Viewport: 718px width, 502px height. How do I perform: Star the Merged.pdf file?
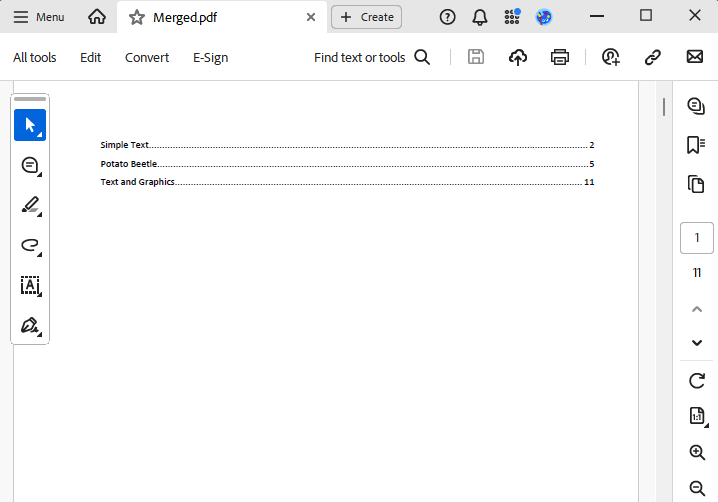[x=137, y=17]
